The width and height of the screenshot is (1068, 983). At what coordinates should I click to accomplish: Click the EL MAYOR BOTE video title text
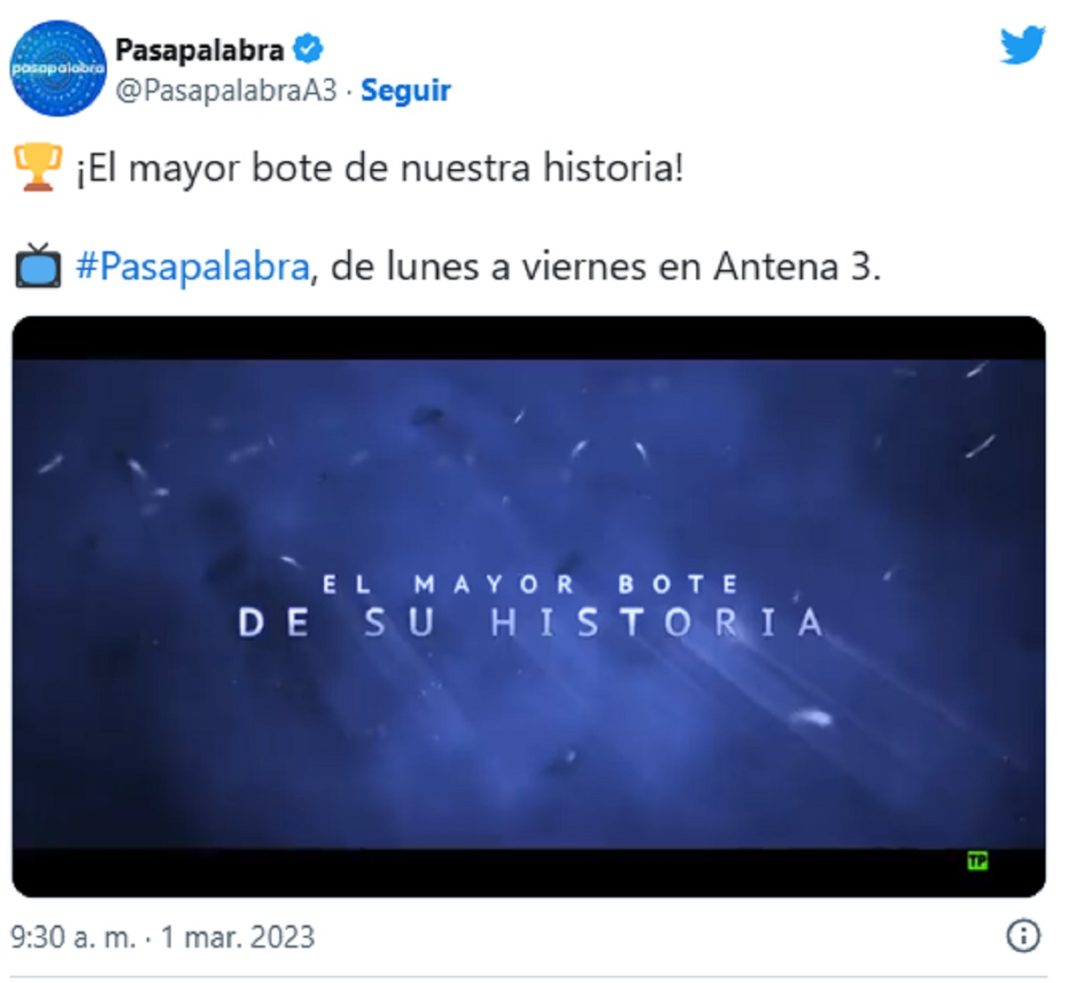click(530, 584)
